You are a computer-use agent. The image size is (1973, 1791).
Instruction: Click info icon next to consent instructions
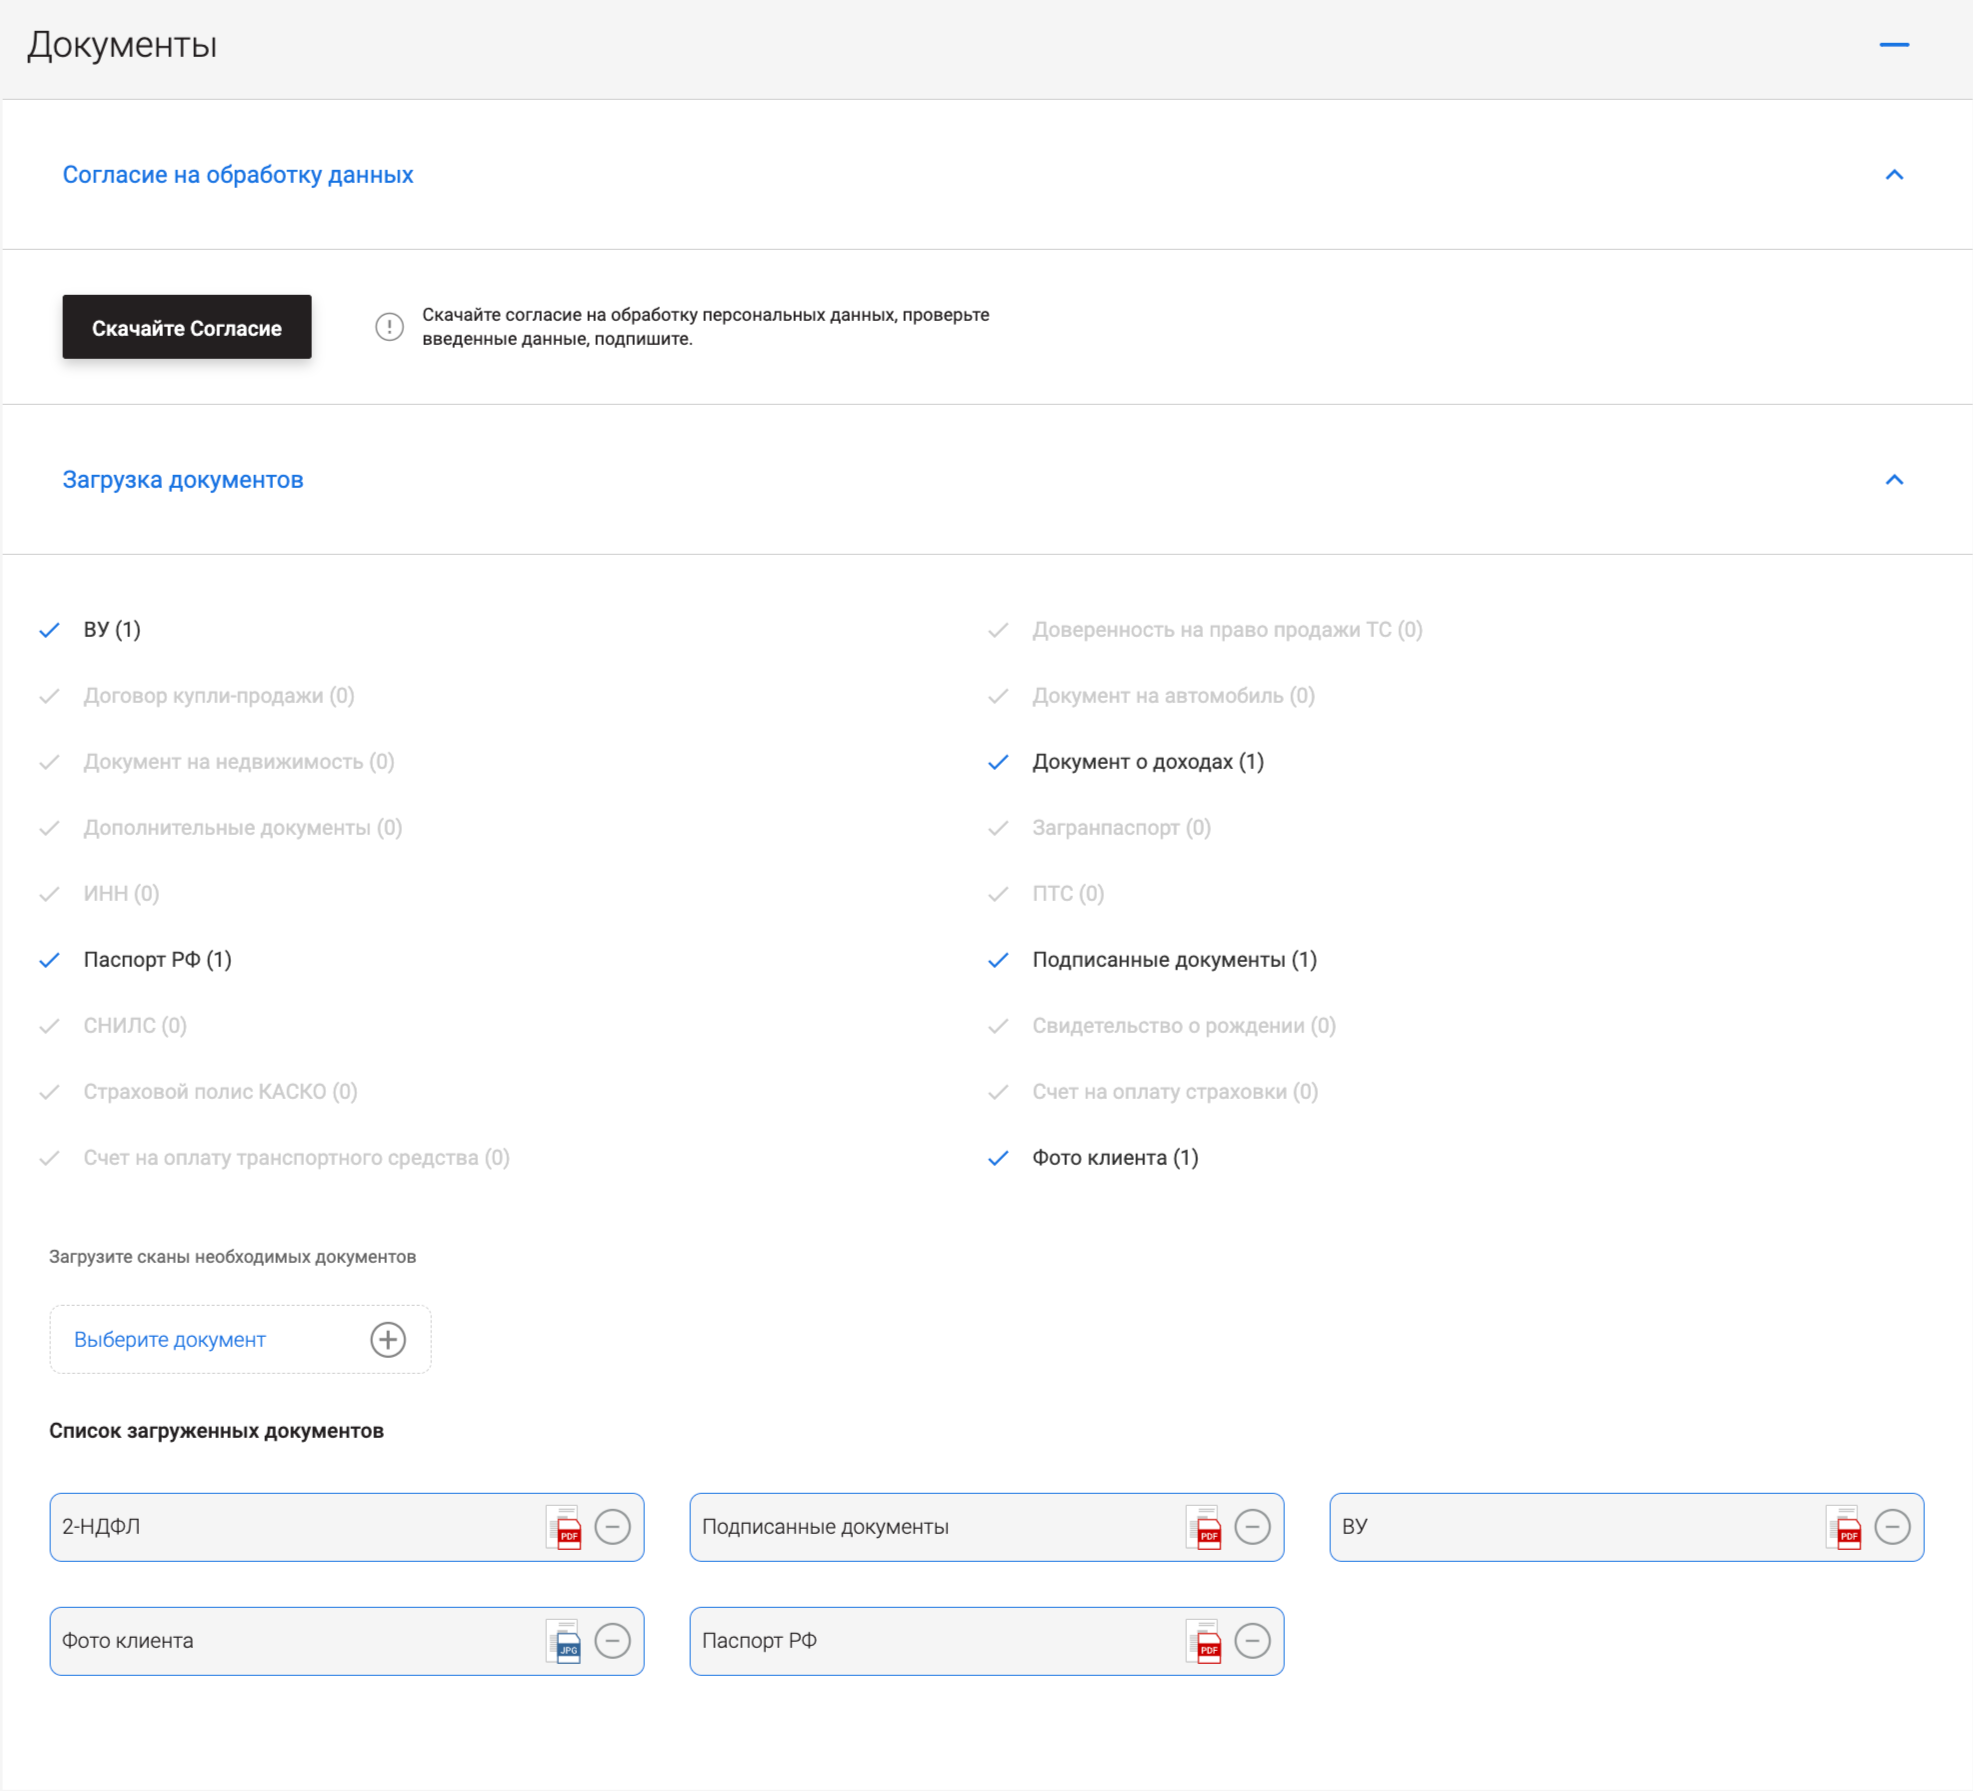(389, 326)
